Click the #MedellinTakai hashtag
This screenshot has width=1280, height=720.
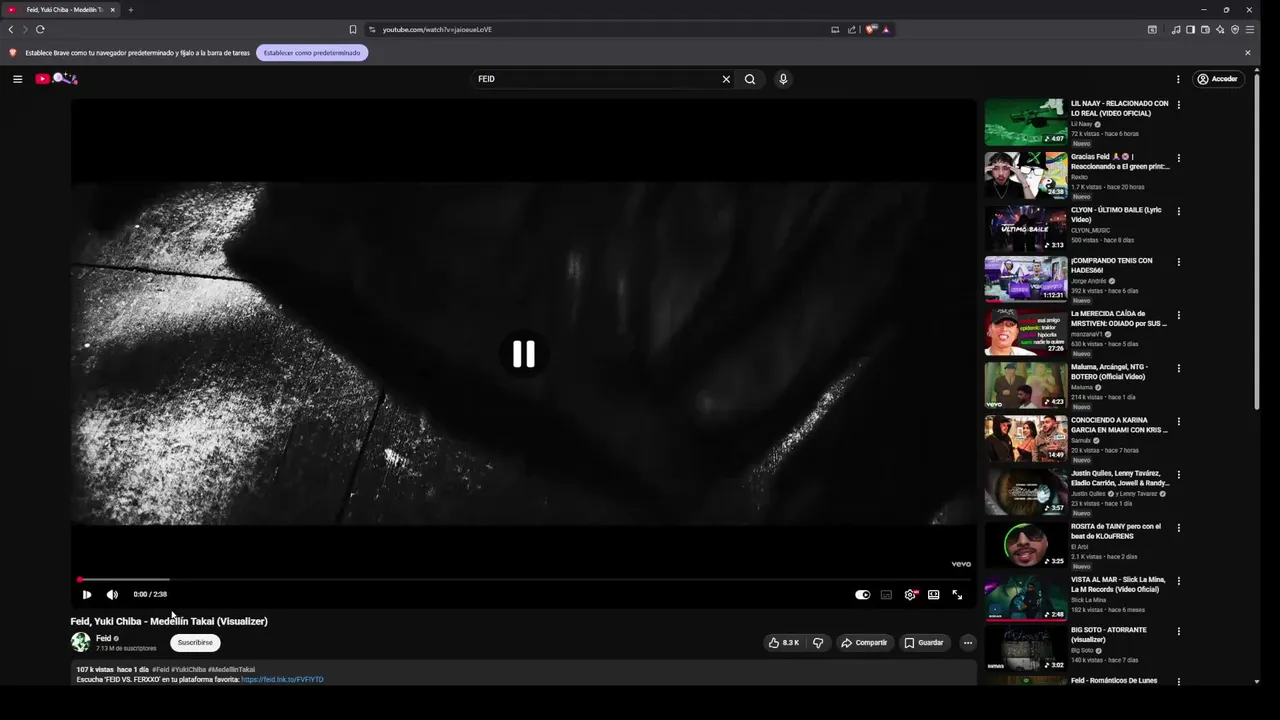[x=231, y=670]
